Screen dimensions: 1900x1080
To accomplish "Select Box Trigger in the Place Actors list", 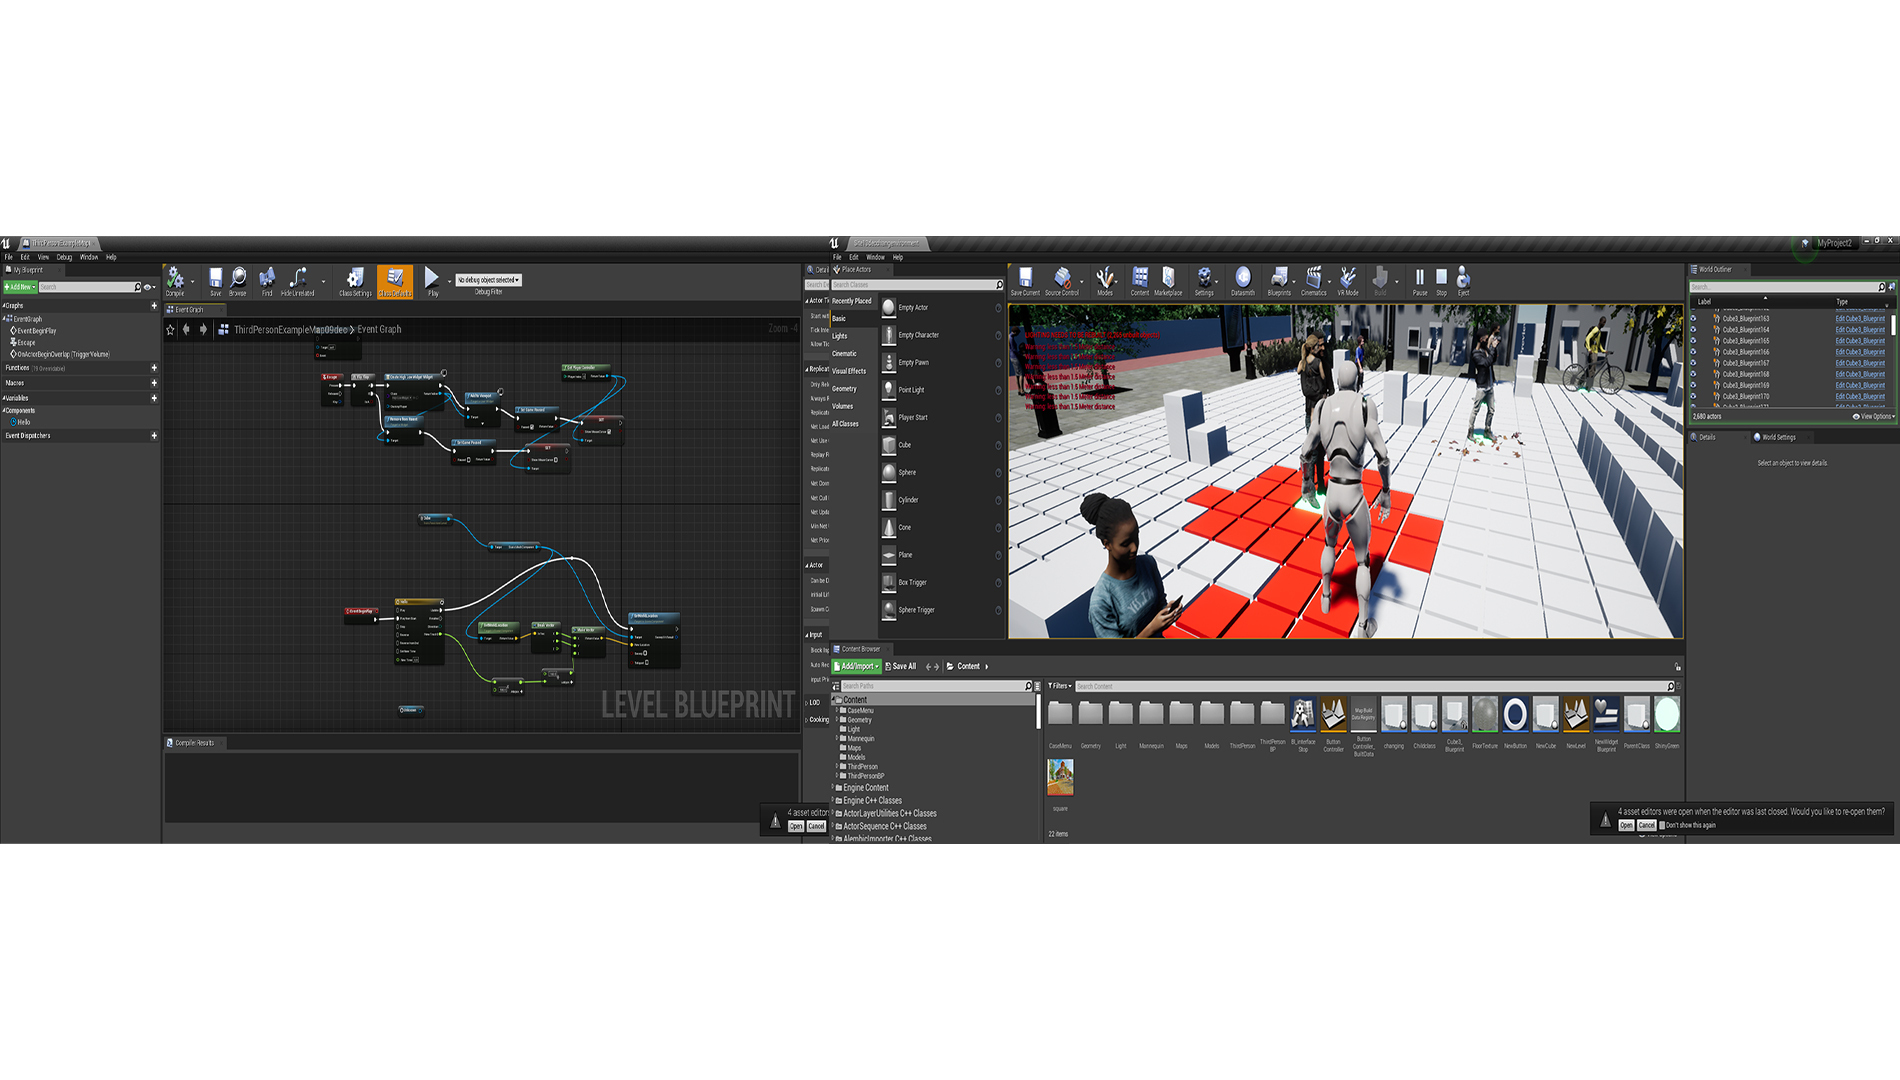I will click(940, 582).
